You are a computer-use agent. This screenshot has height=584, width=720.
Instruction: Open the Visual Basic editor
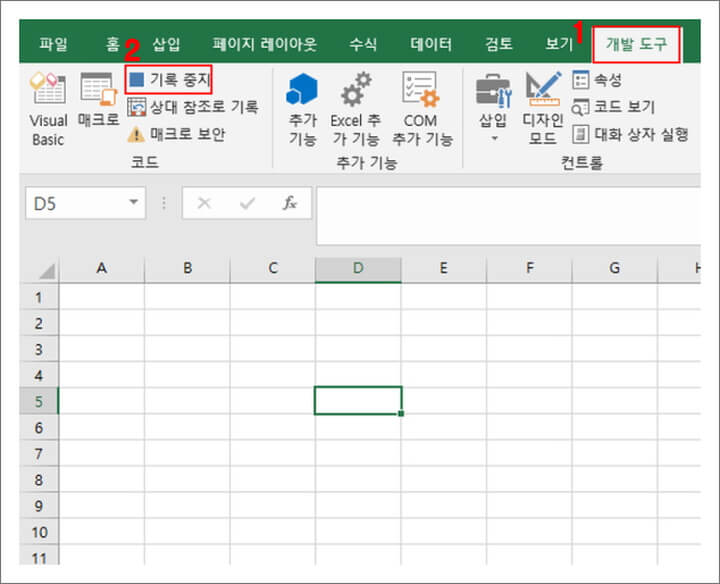48,109
